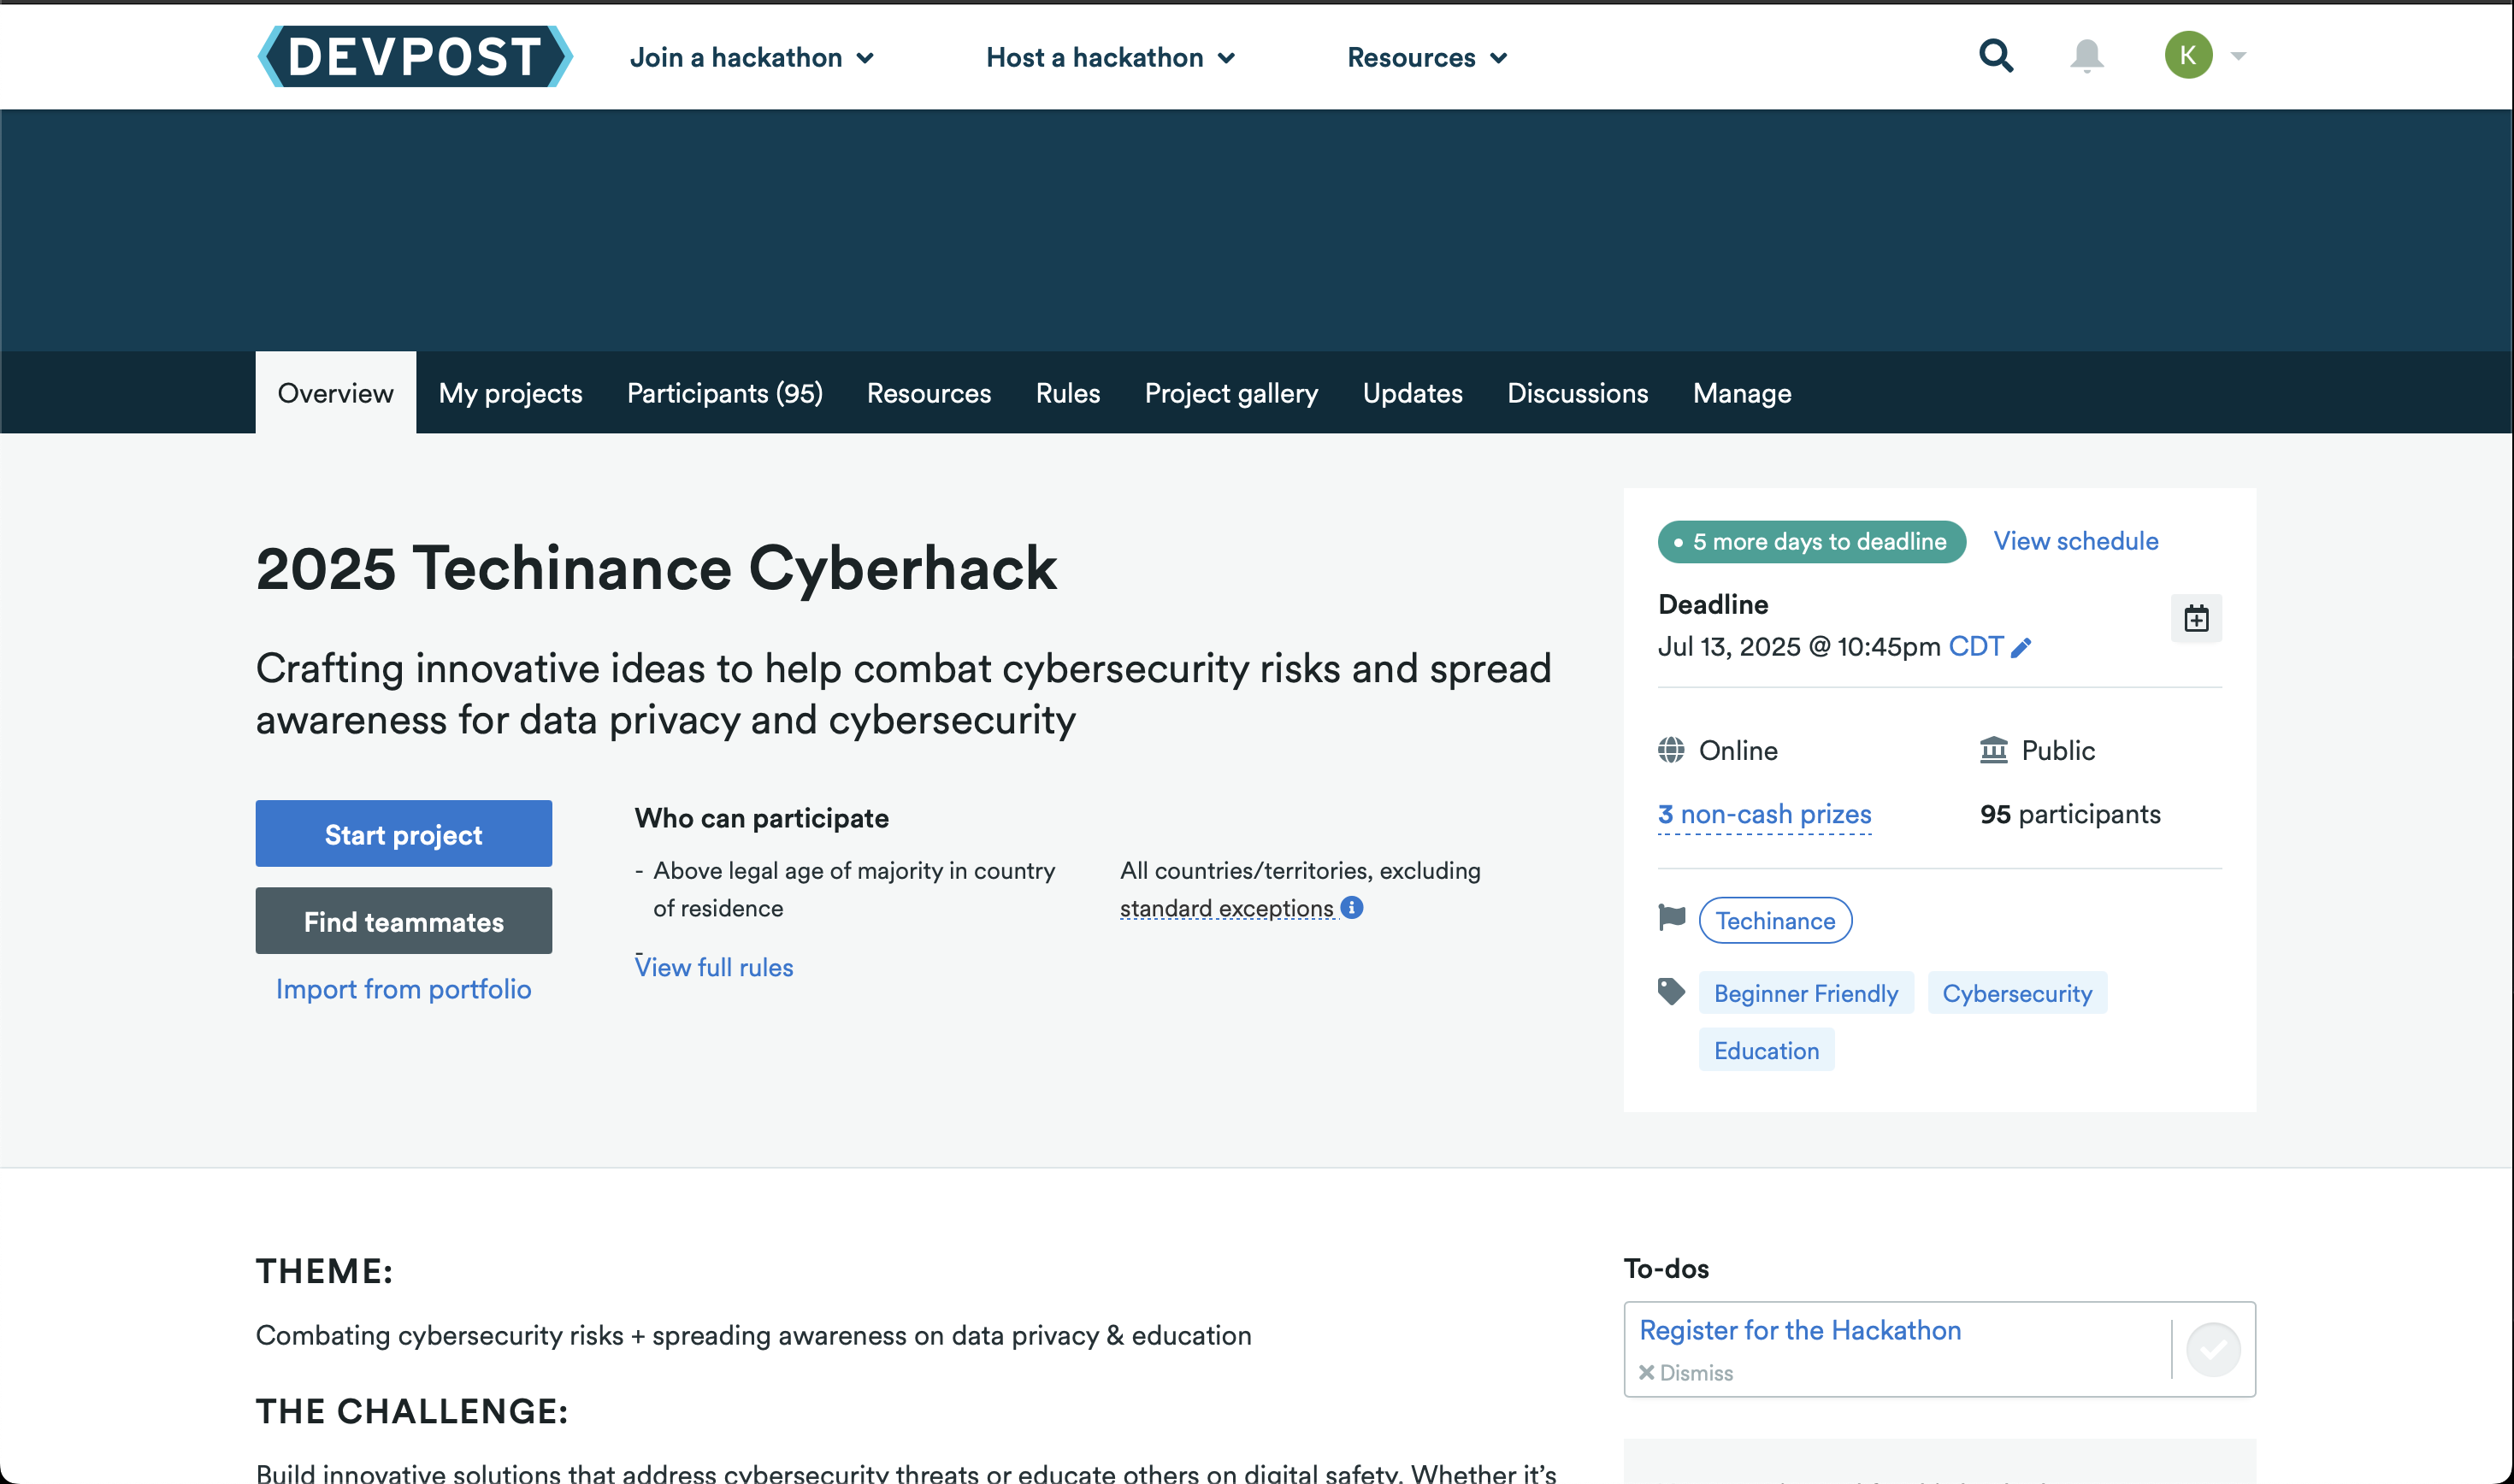Click the Find teammates button
This screenshot has width=2514, height=1484.
[x=403, y=921]
